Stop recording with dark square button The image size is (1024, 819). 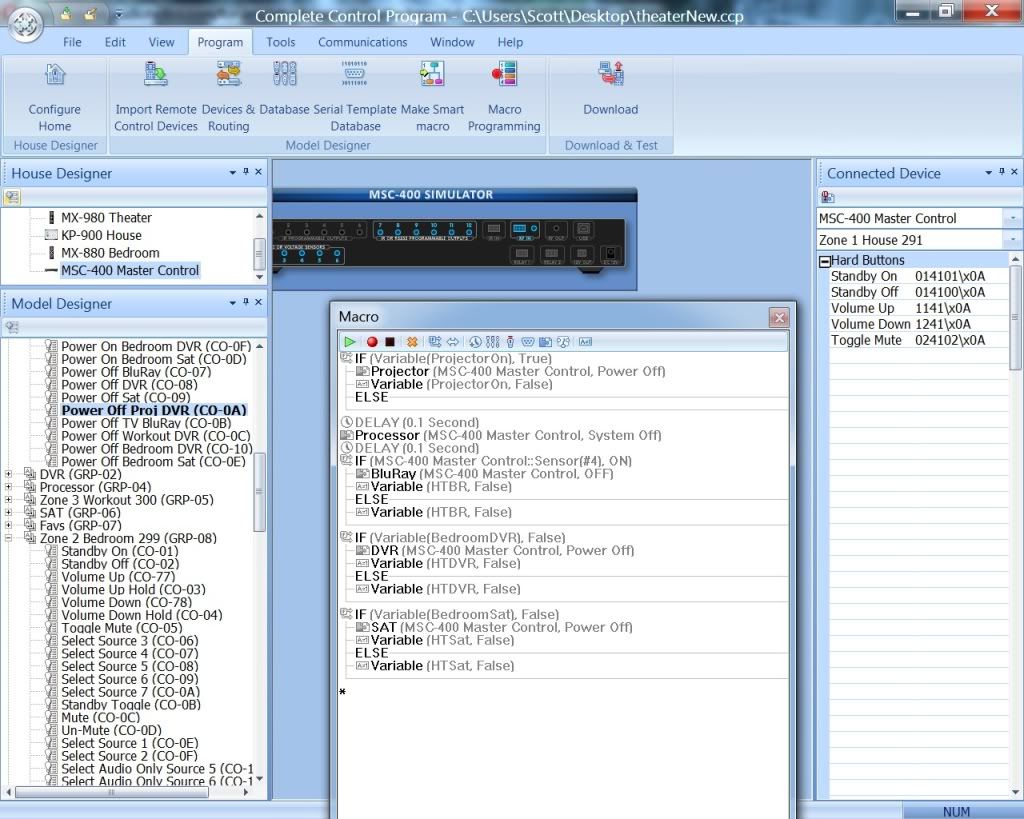[x=390, y=342]
